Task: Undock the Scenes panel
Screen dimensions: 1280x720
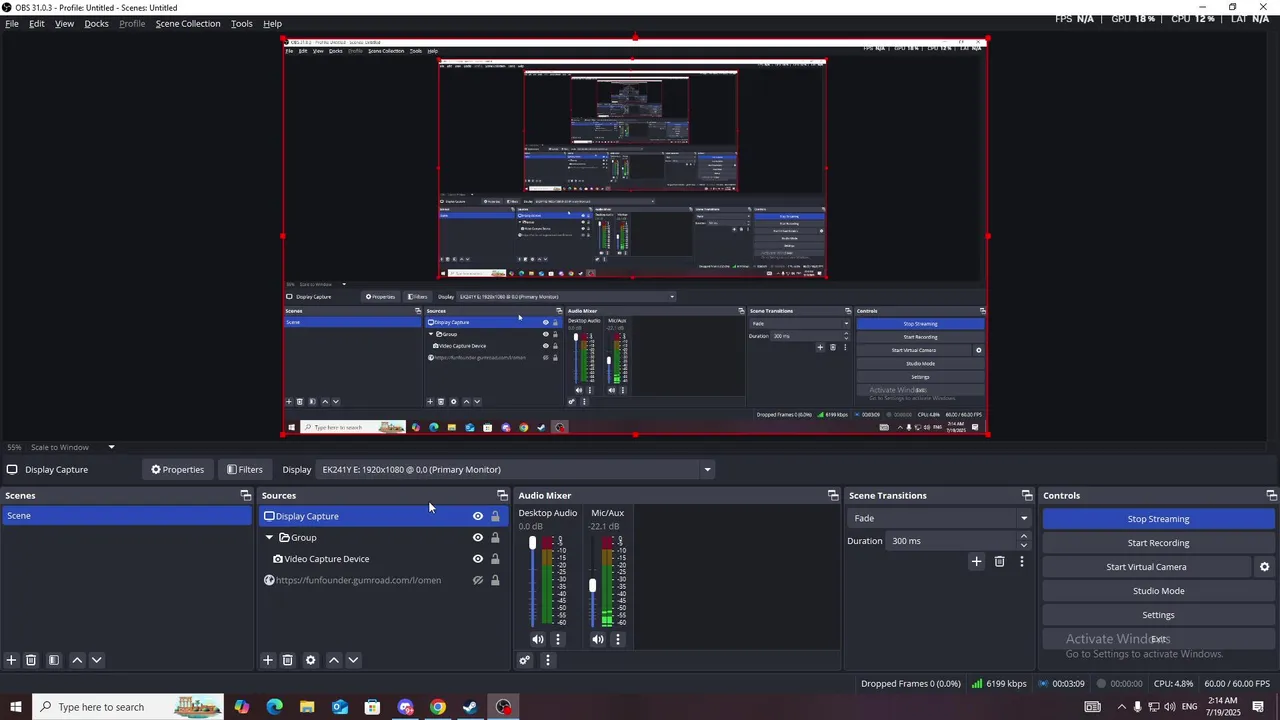Action: point(246,495)
